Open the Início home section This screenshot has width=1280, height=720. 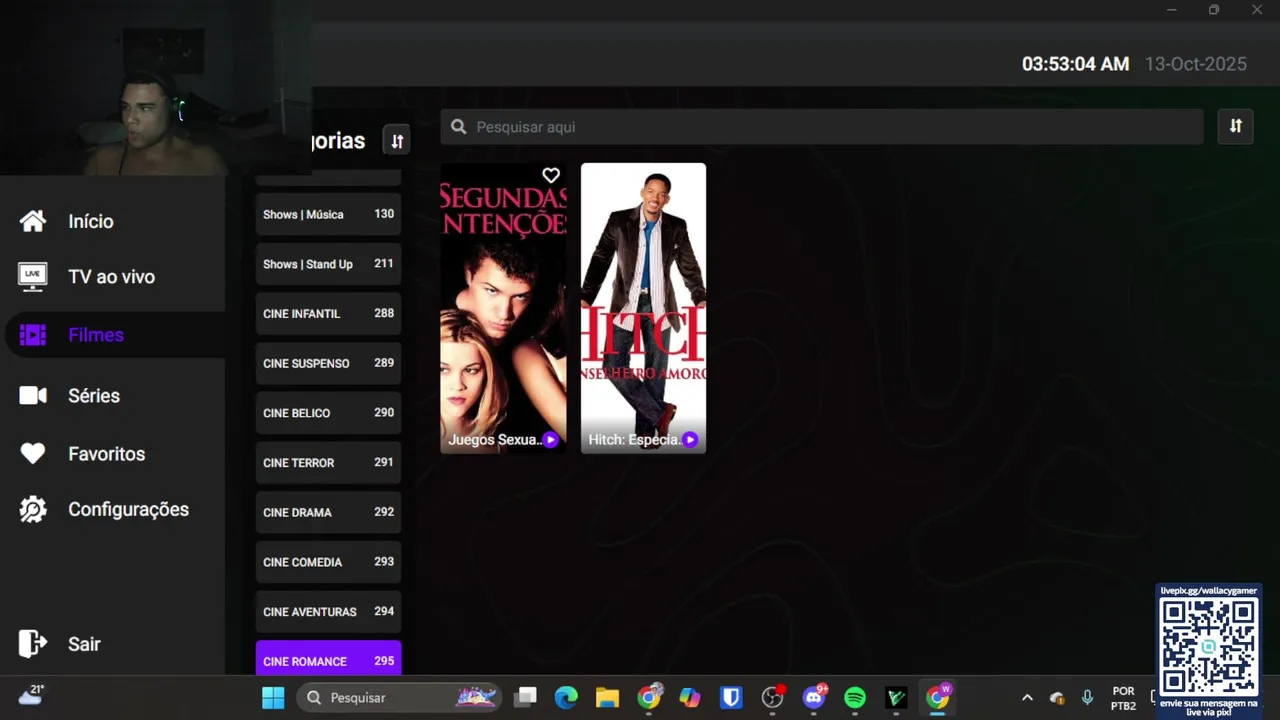(x=91, y=222)
